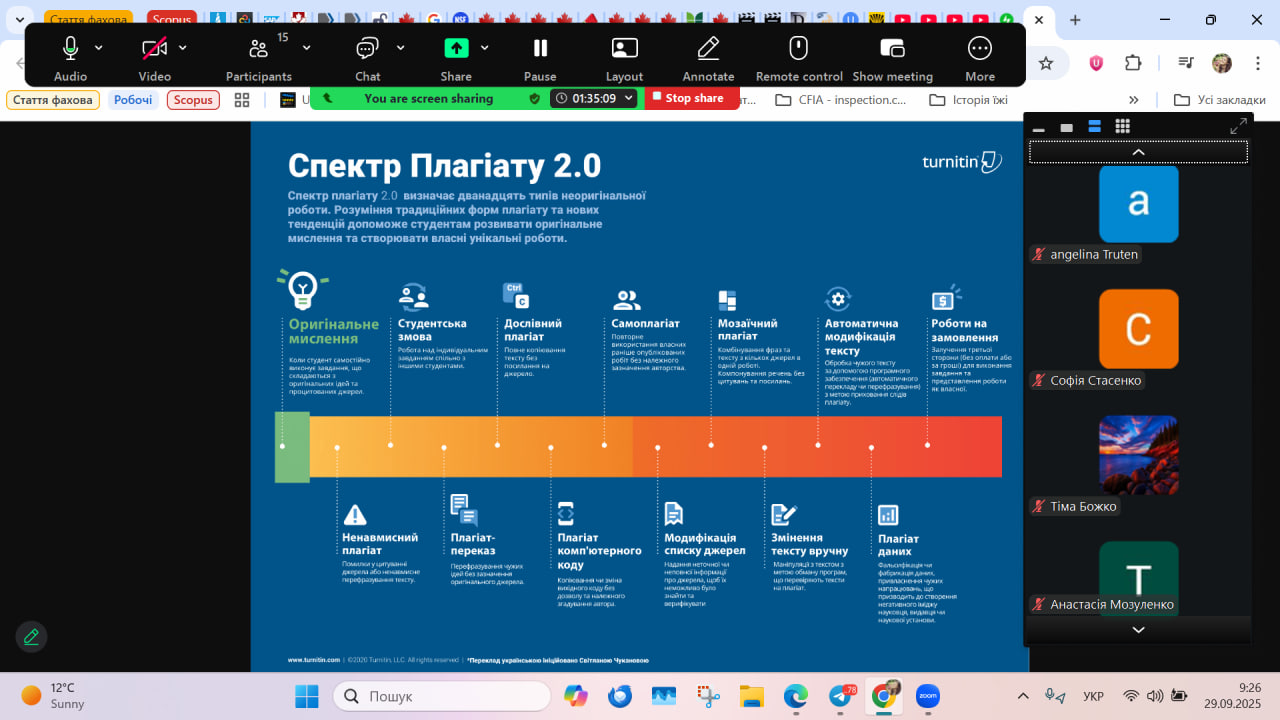Open Telegram from the taskbar

[840, 696]
